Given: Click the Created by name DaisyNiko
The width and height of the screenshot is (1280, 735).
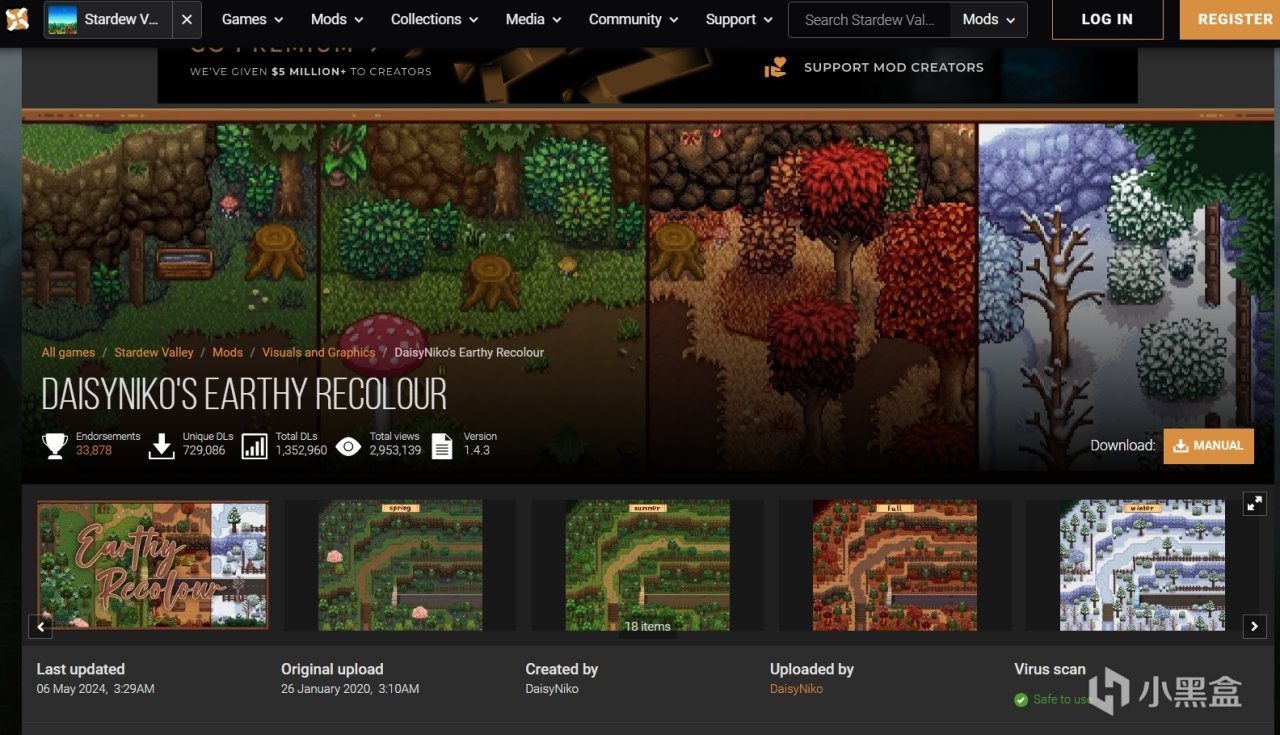Looking at the screenshot, I should (552, 689).
